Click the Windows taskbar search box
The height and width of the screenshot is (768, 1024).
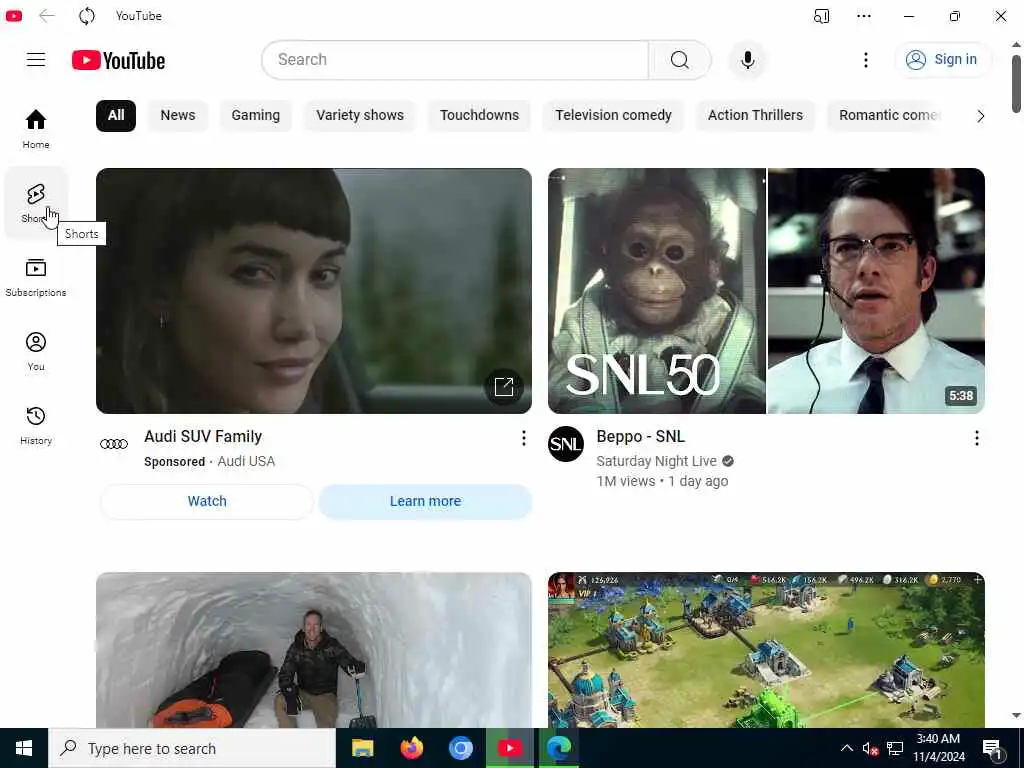pos(192,748)
